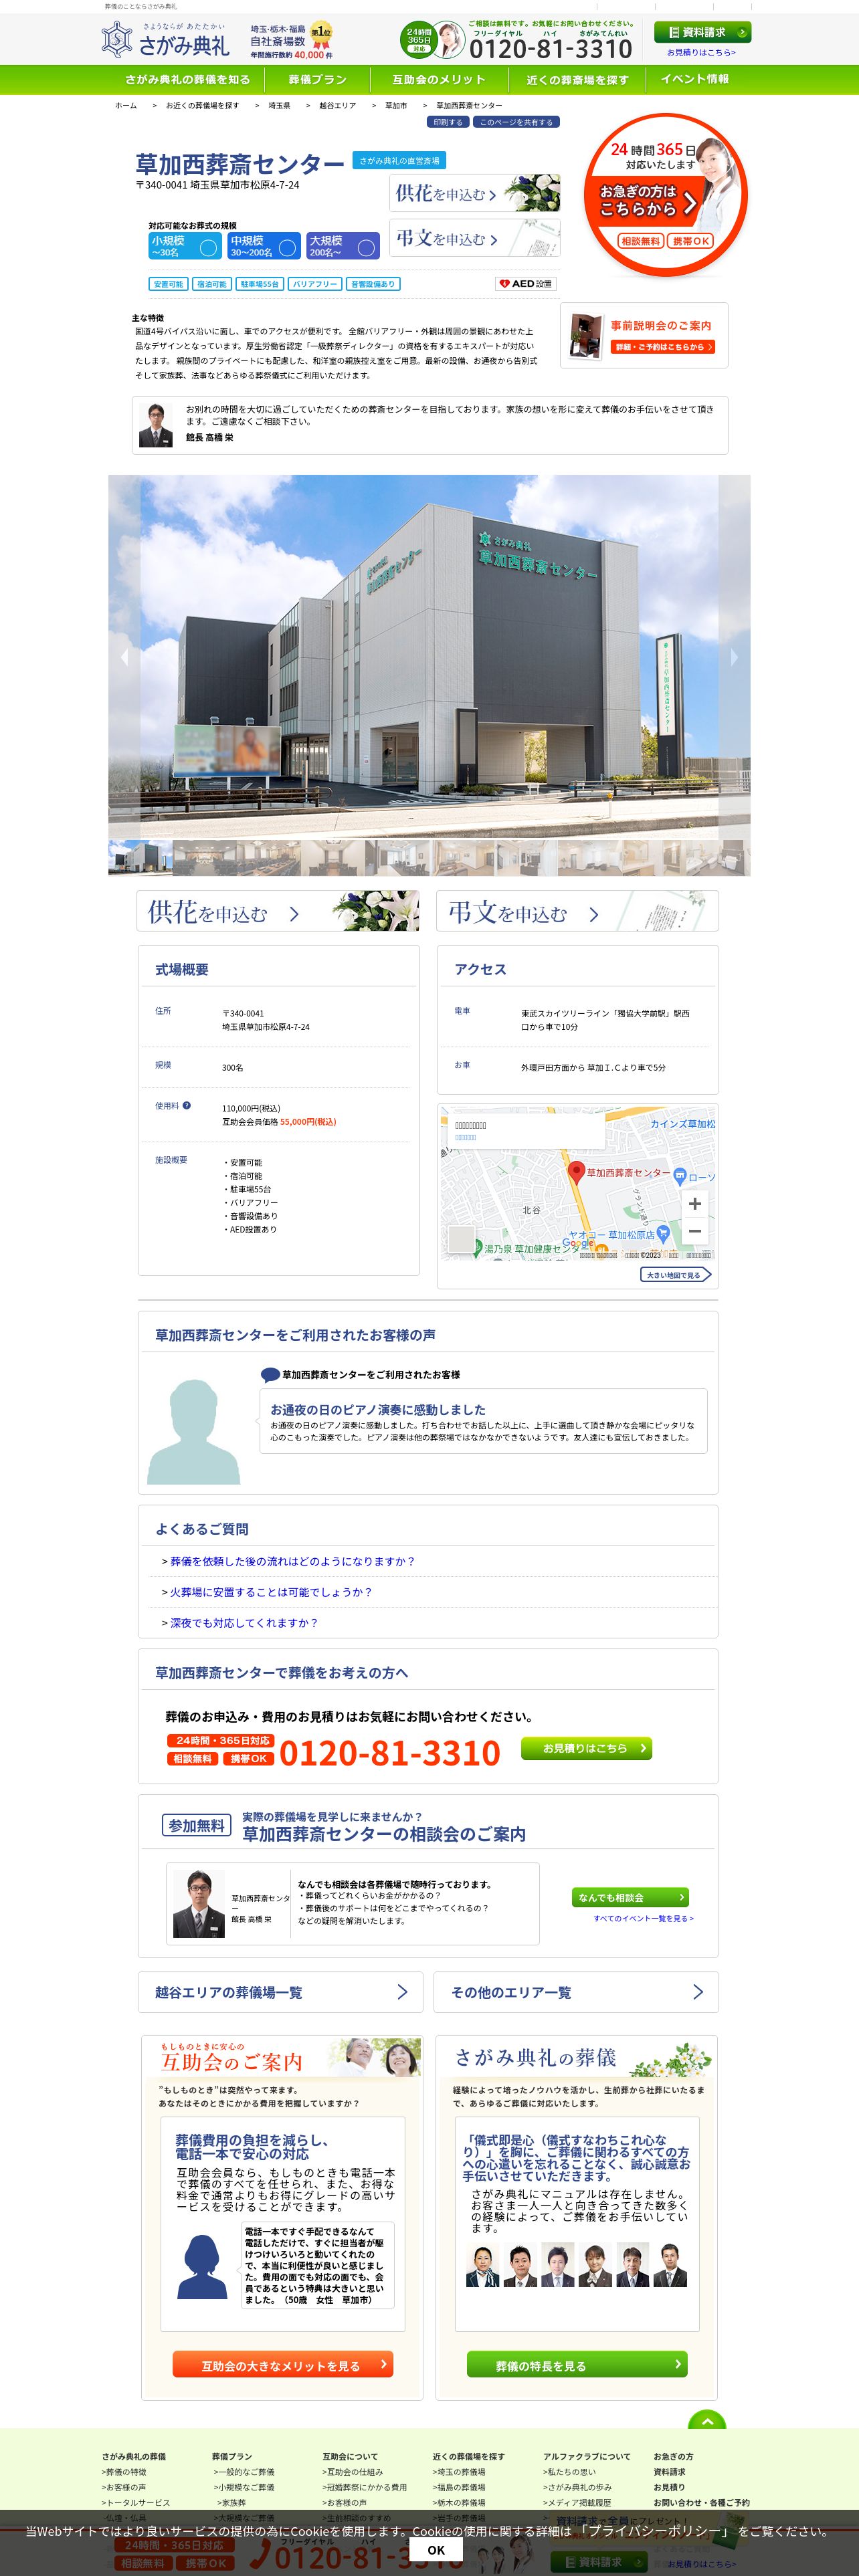859x2576 pixels.
Task: Click このページを共有する button
Action: (516, 122)
